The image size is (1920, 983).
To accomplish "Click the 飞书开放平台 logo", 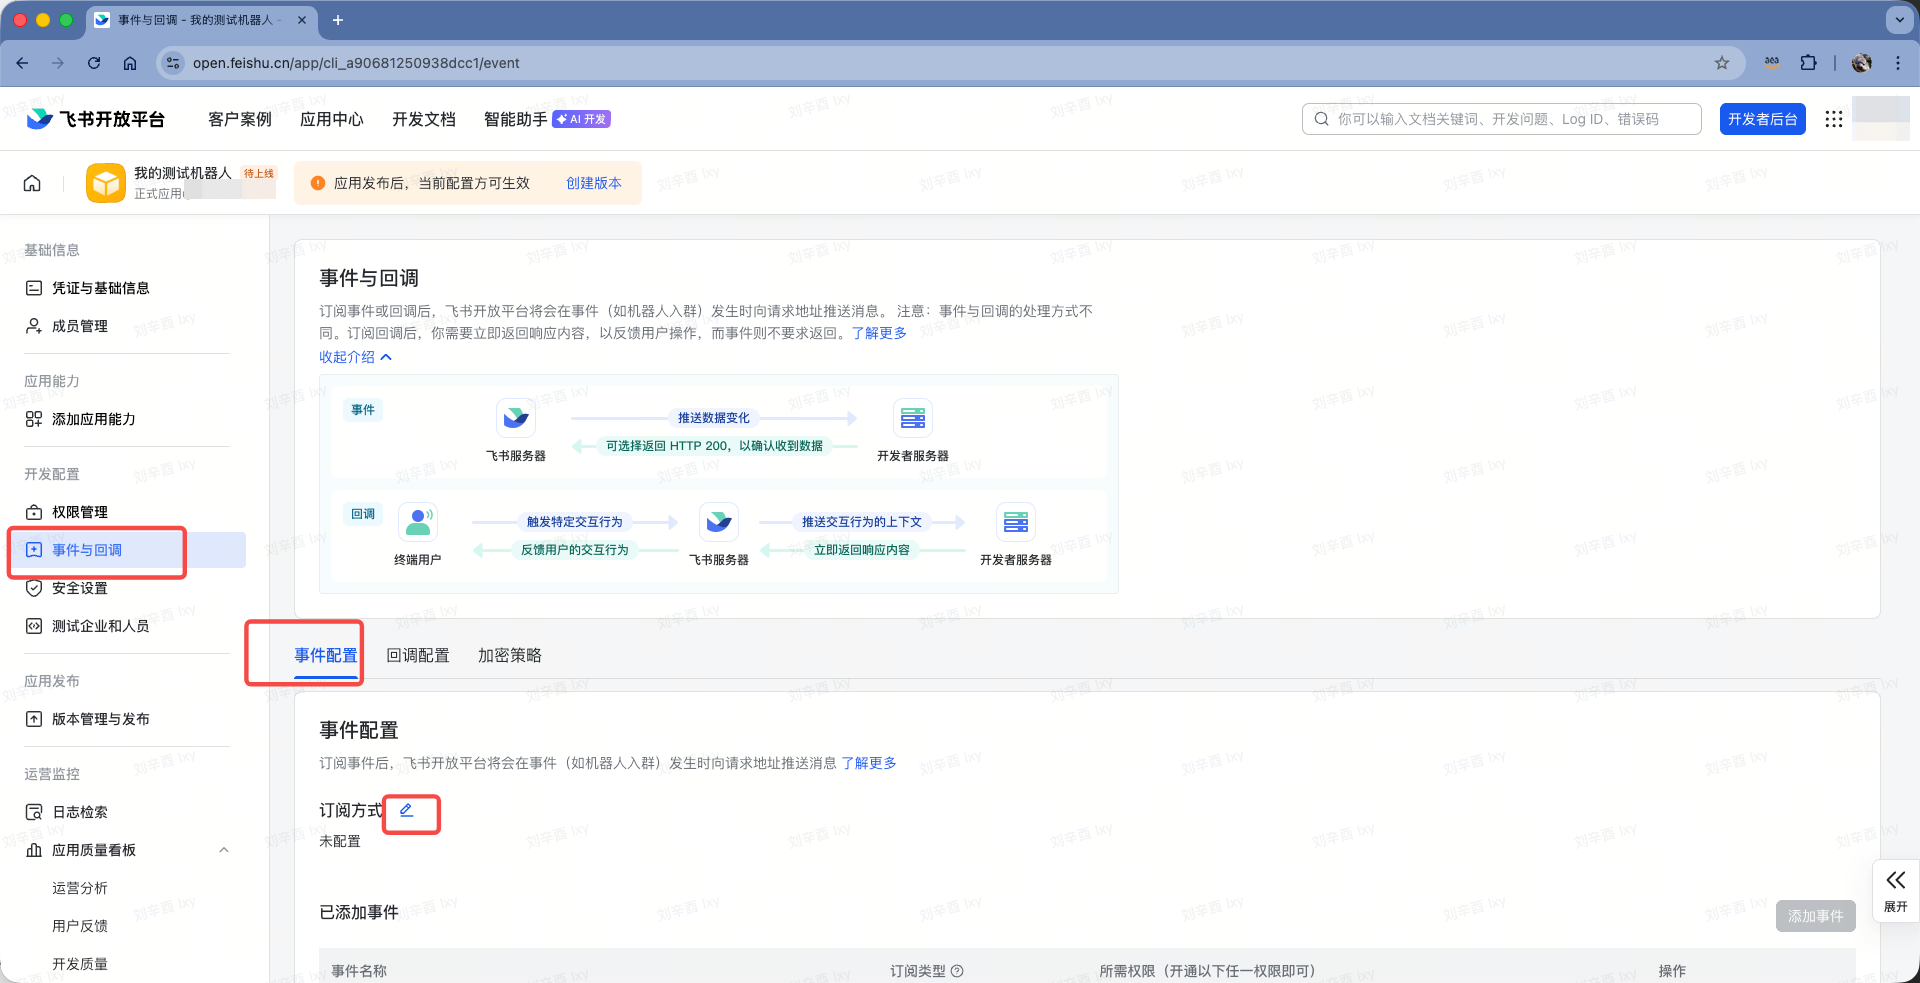I will (97, 119).
